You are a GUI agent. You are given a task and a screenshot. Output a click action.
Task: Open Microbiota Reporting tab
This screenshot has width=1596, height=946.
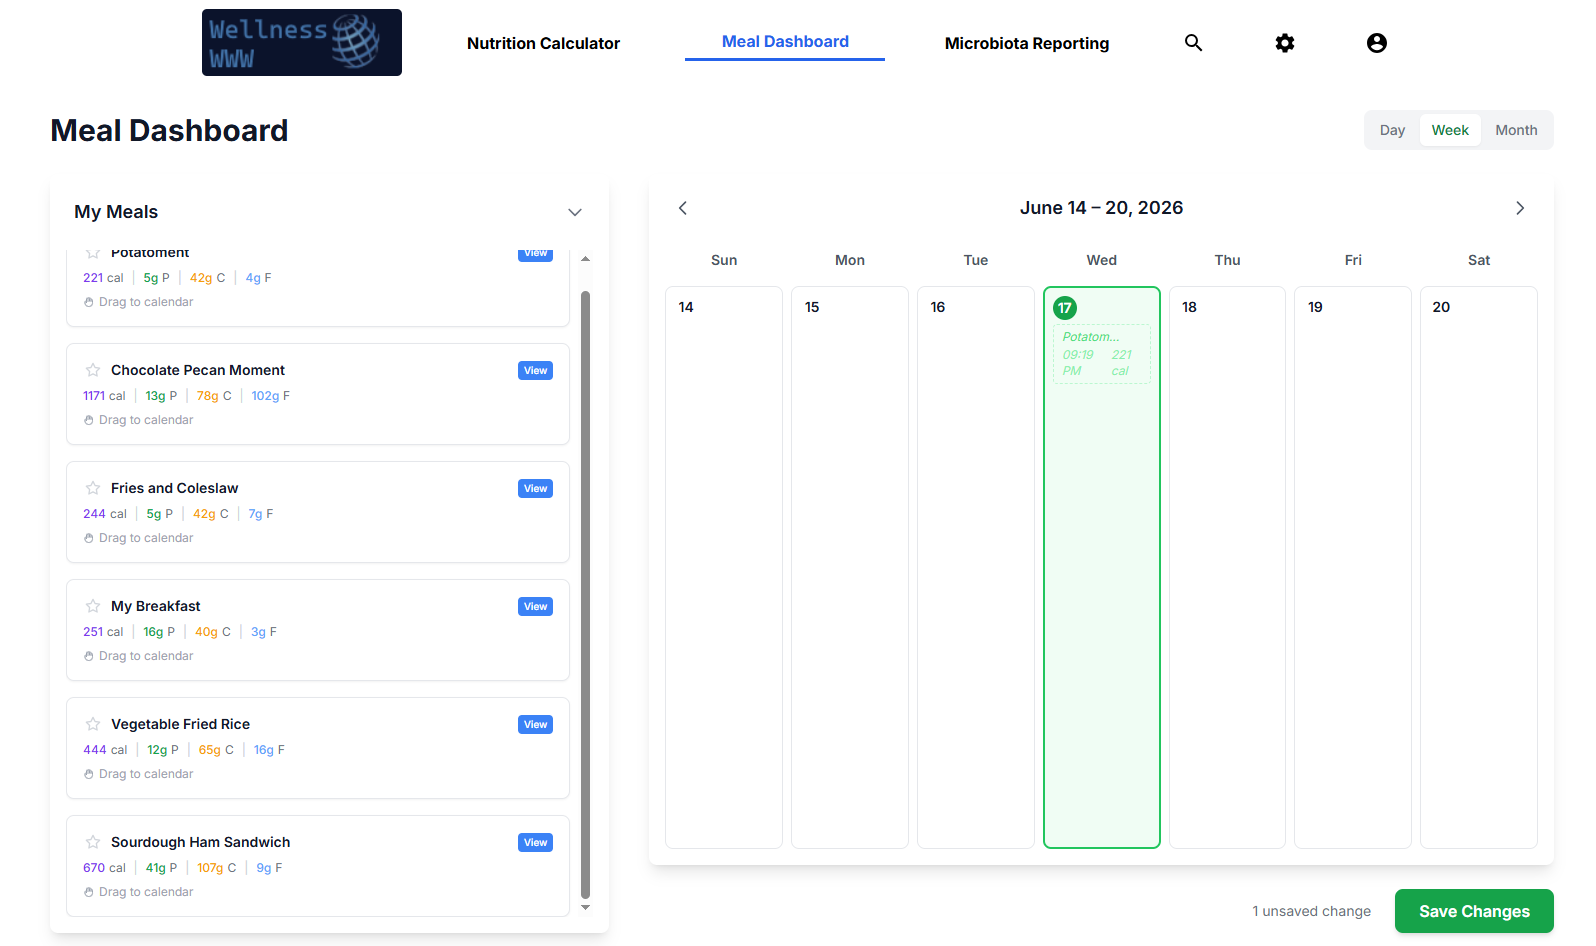click(1027, 43)
